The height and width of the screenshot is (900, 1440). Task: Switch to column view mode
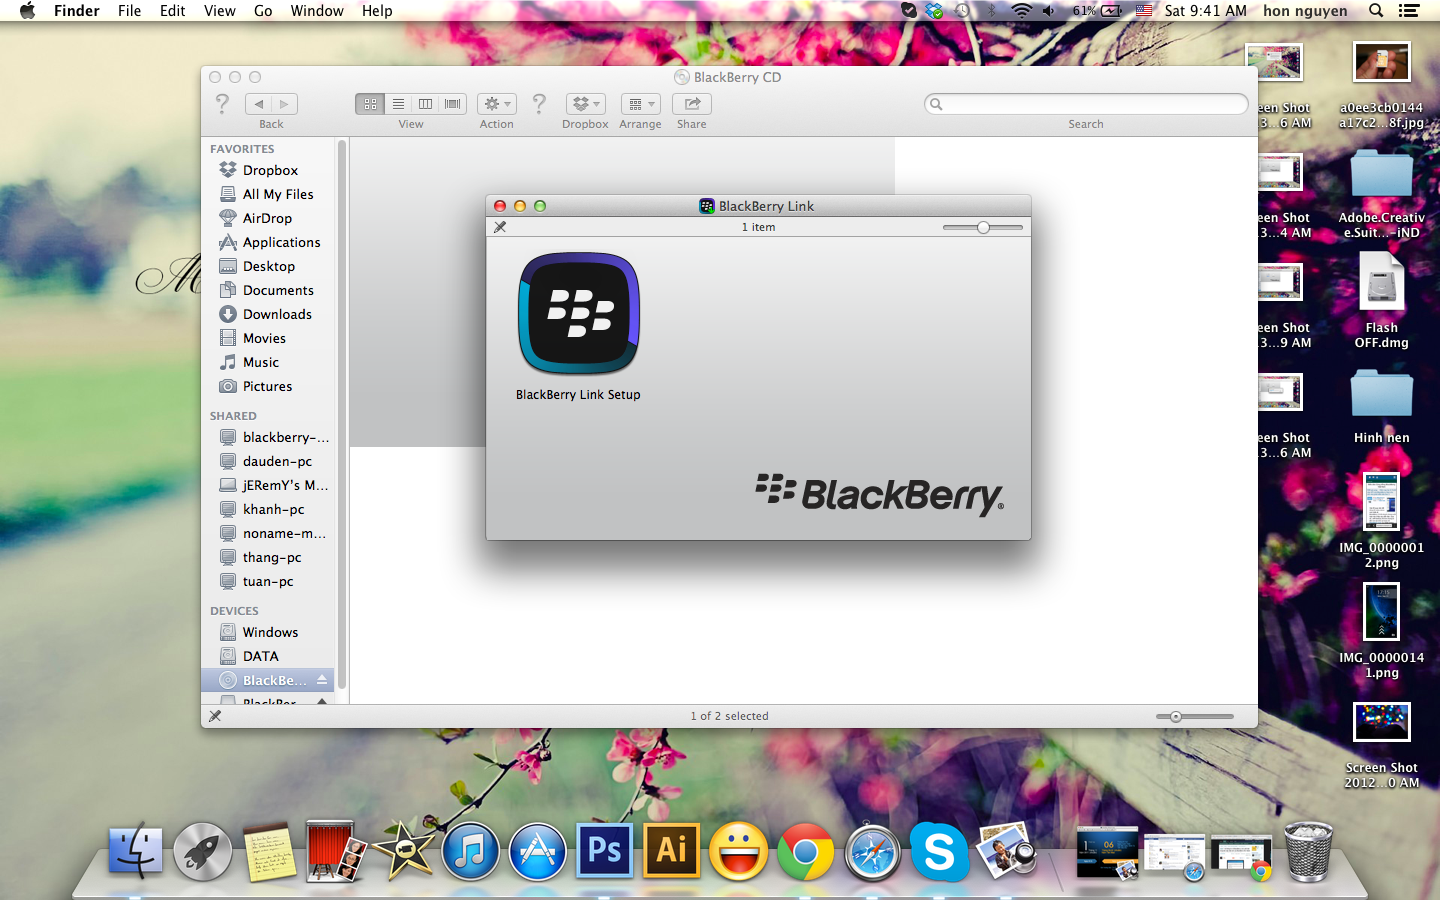[x=425, y=104]
